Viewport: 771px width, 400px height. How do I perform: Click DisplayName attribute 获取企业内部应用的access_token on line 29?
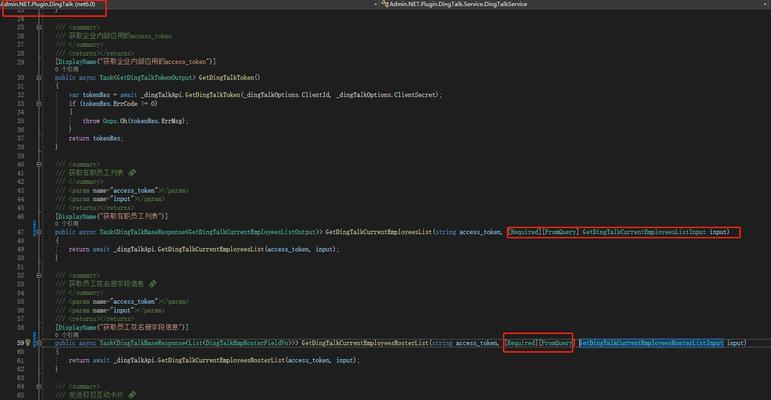tap(135, 62)
